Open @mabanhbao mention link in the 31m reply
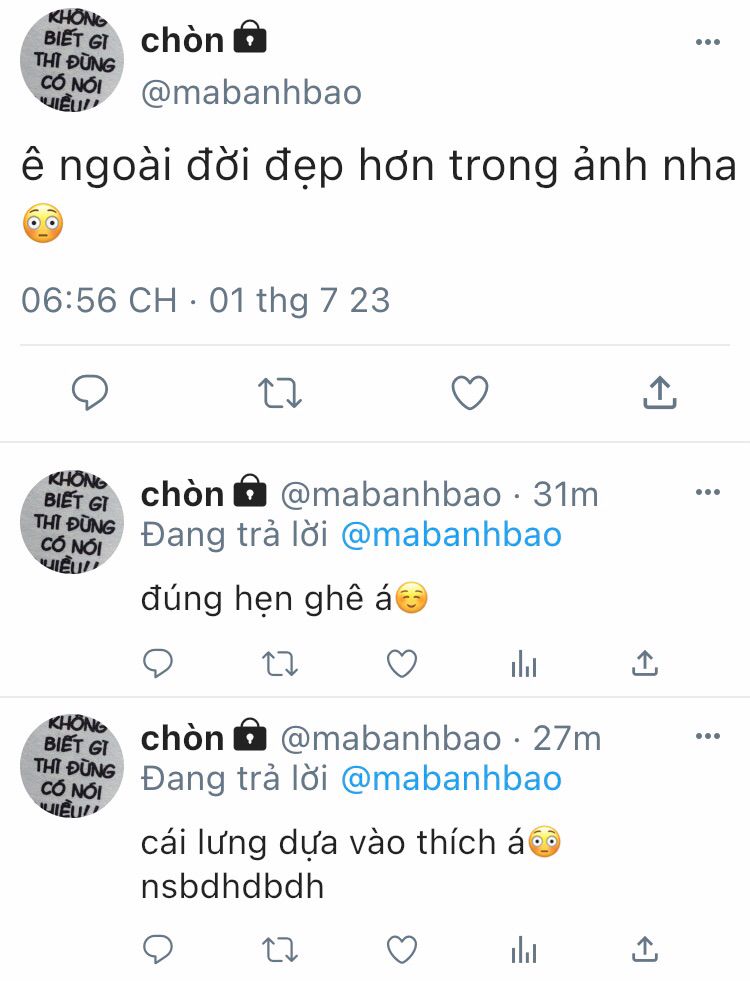The image size is (750, 981). (452, 535)
